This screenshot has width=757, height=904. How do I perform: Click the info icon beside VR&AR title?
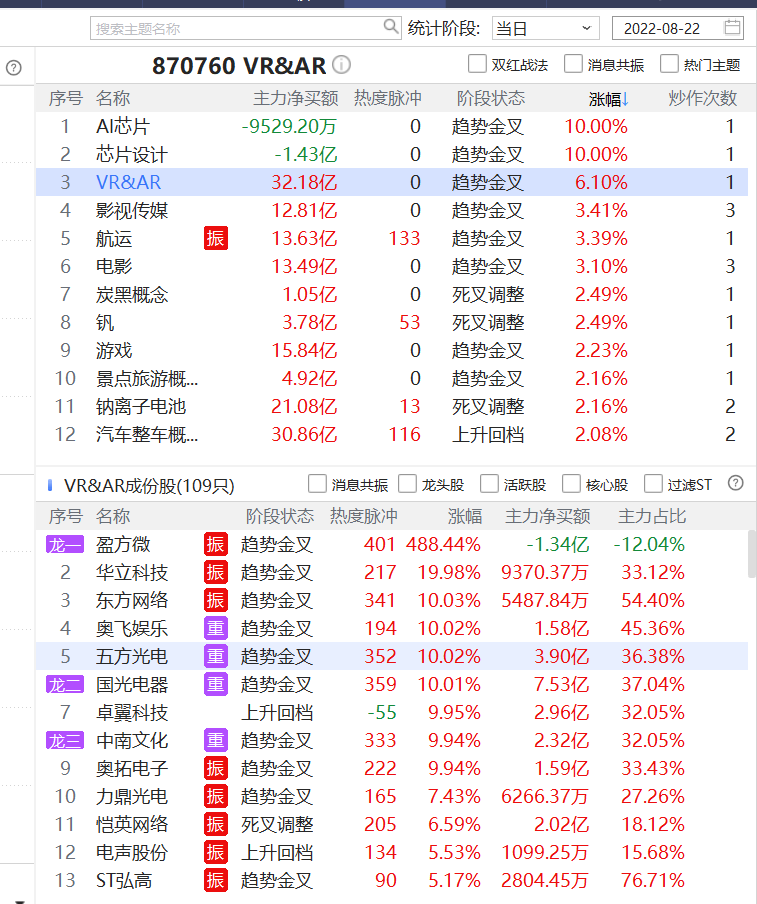(x=341, y=65)
